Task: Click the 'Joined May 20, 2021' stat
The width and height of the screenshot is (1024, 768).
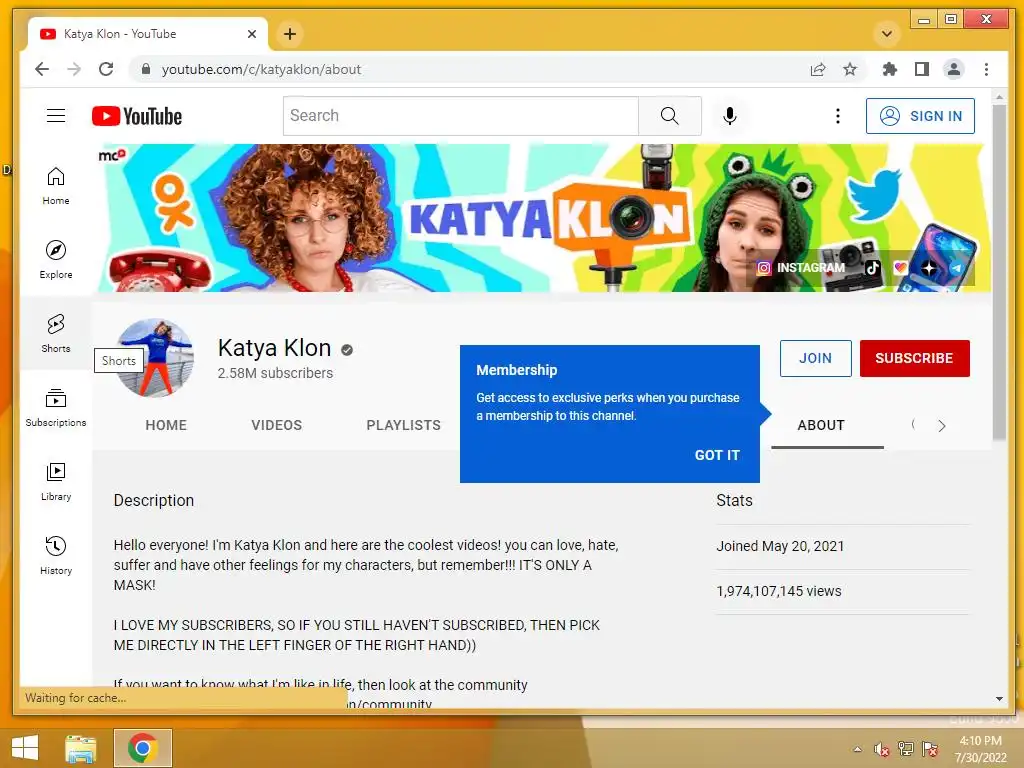Action: click(x=780, y=546)
